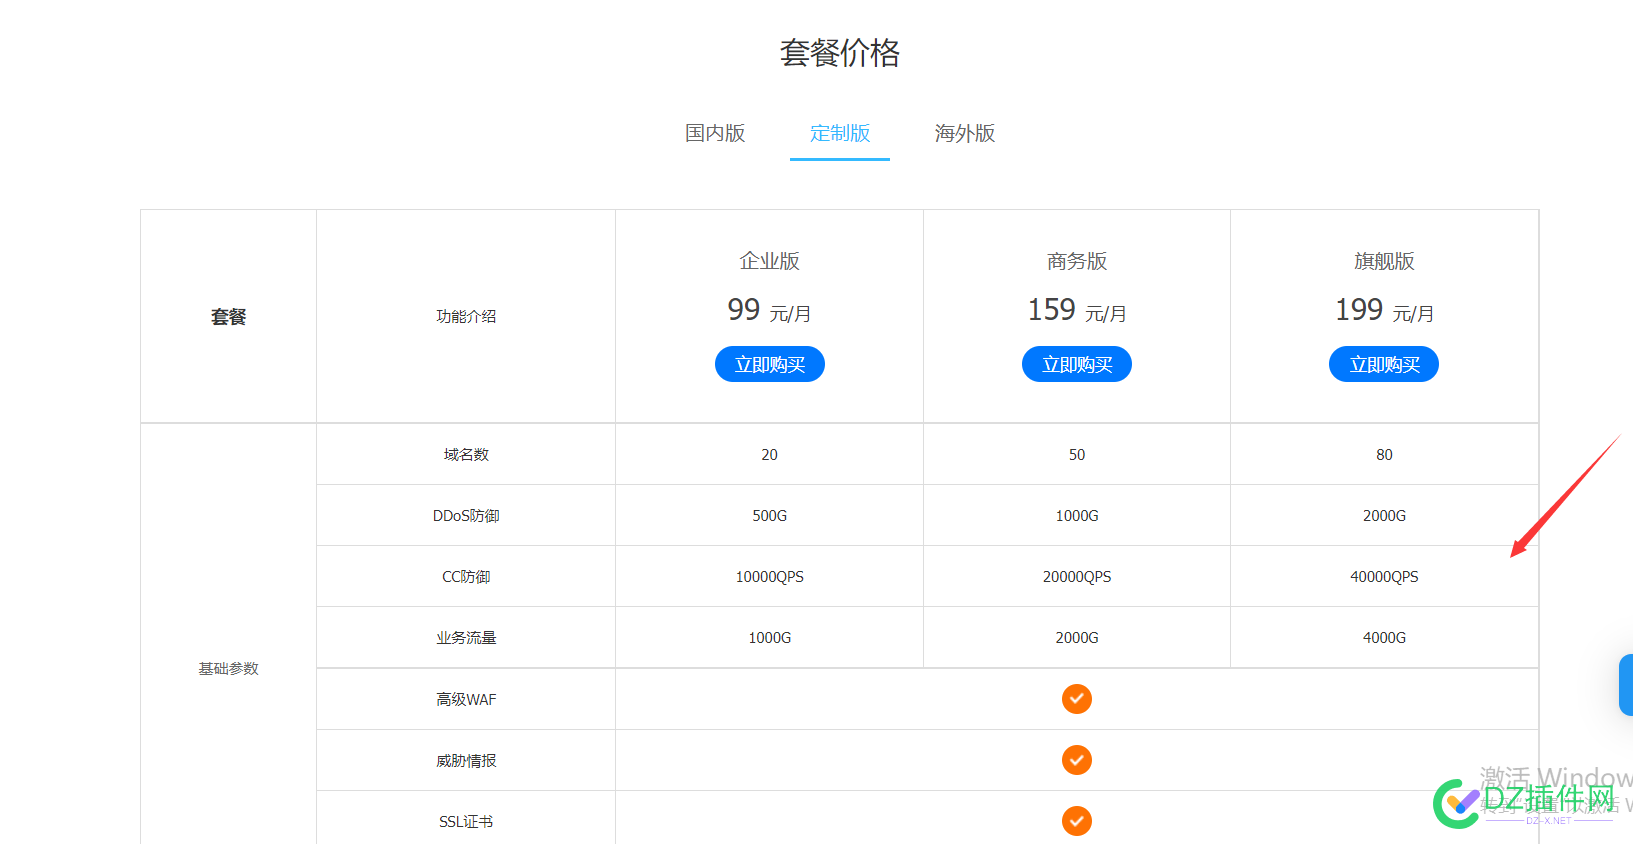
Task: Click the 域名数 row label
Action: click(x=466, y=454)
